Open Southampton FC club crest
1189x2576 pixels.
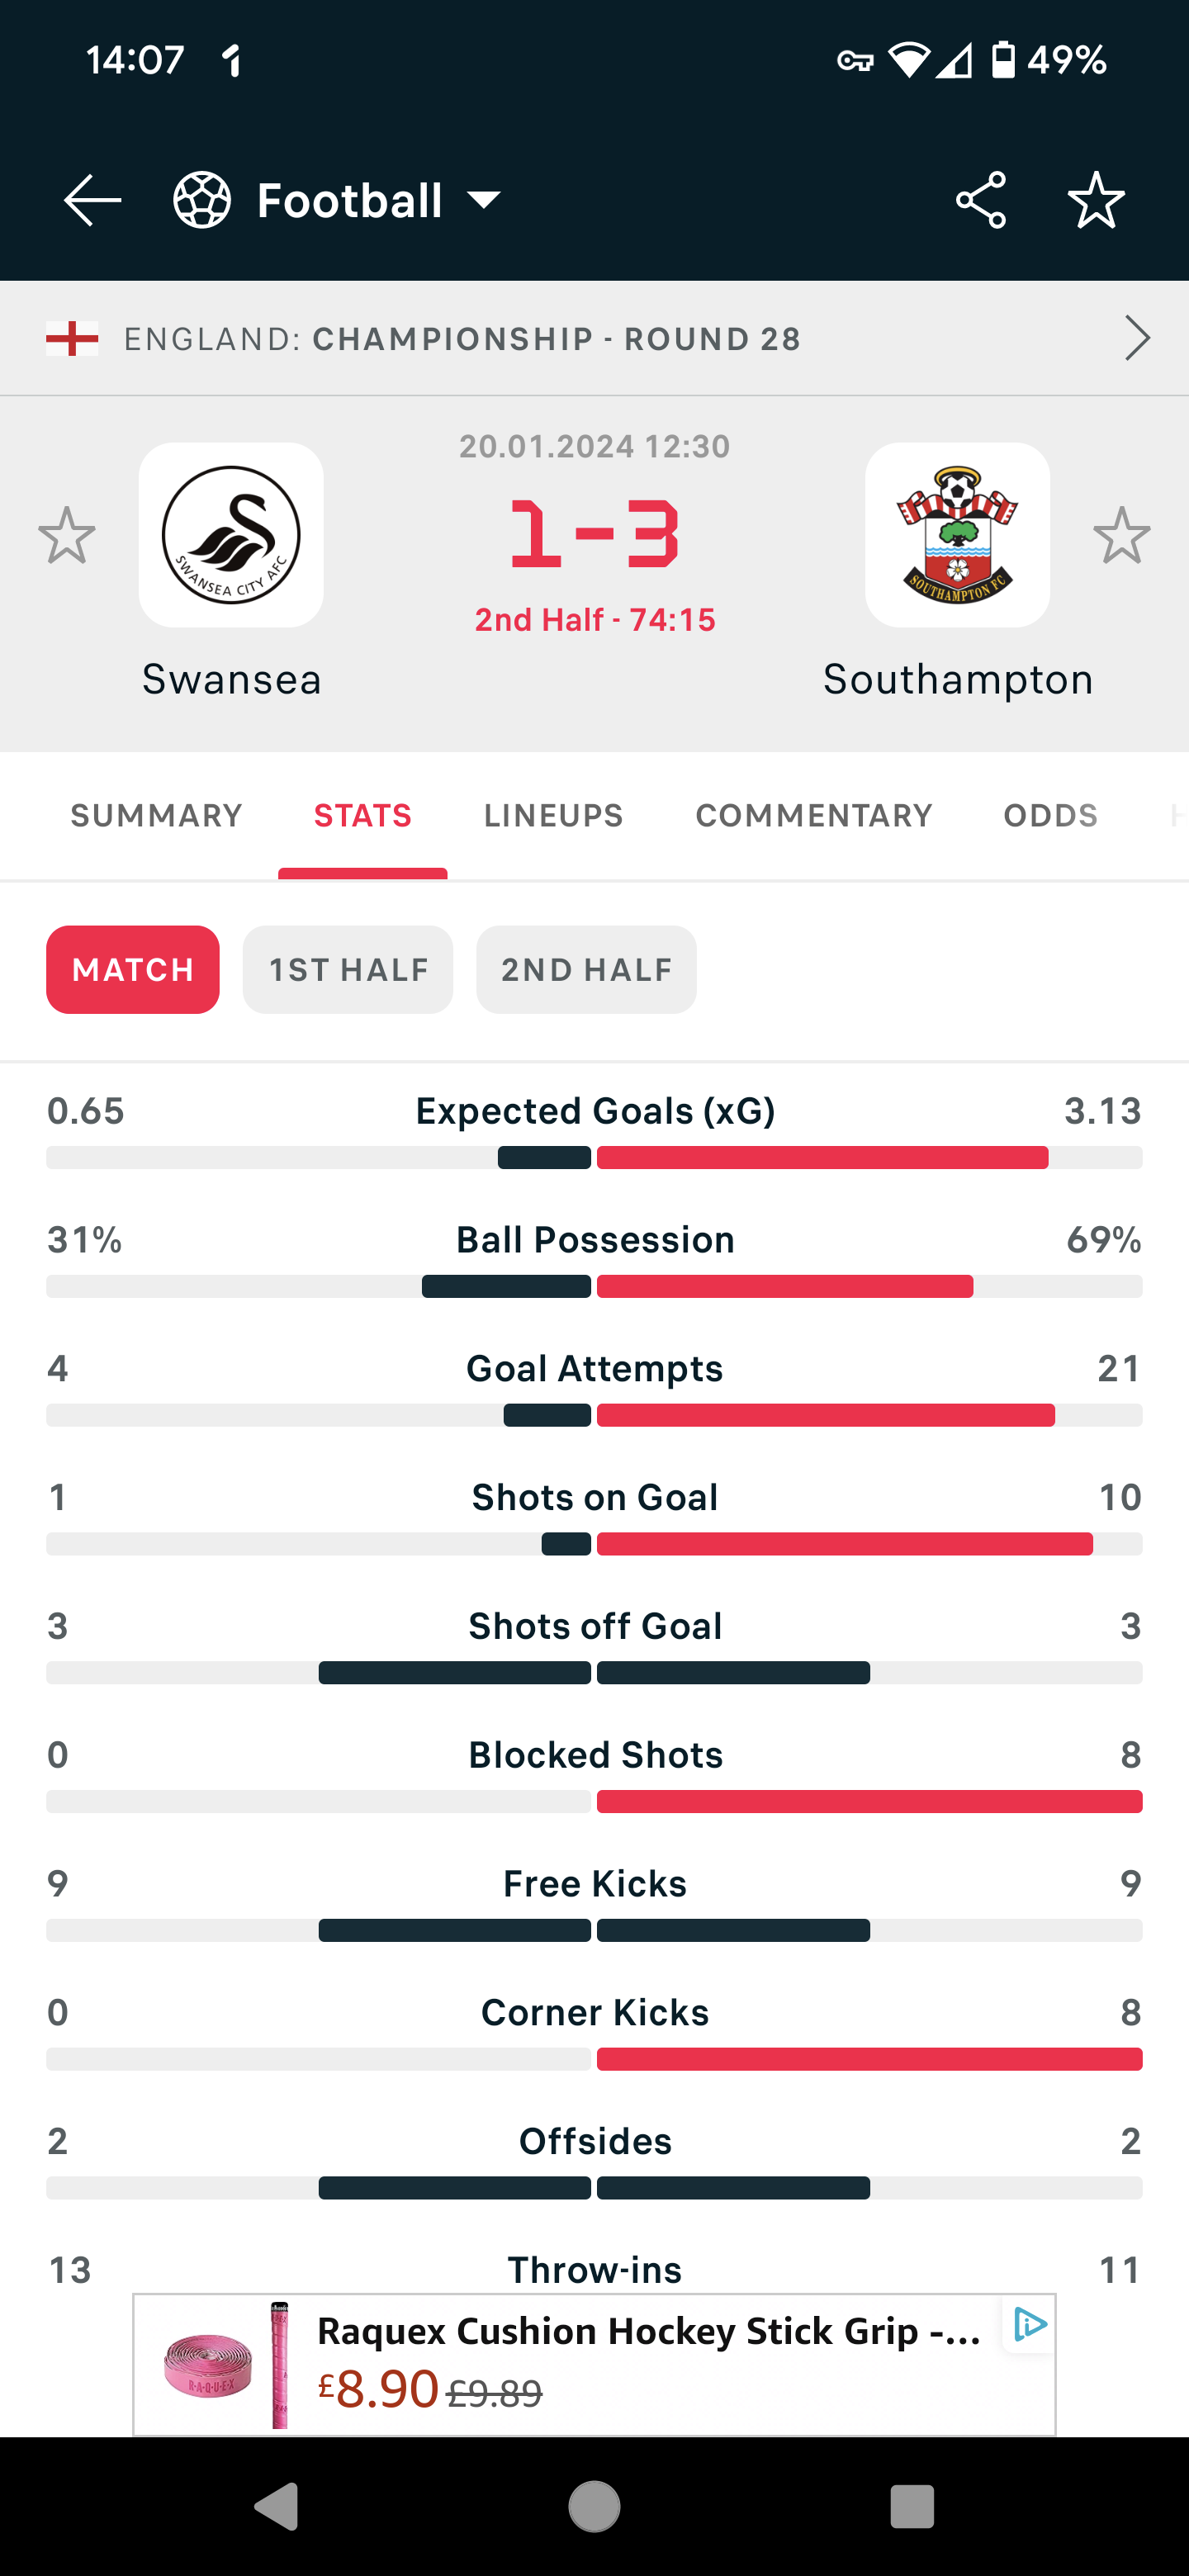(957, 535)
